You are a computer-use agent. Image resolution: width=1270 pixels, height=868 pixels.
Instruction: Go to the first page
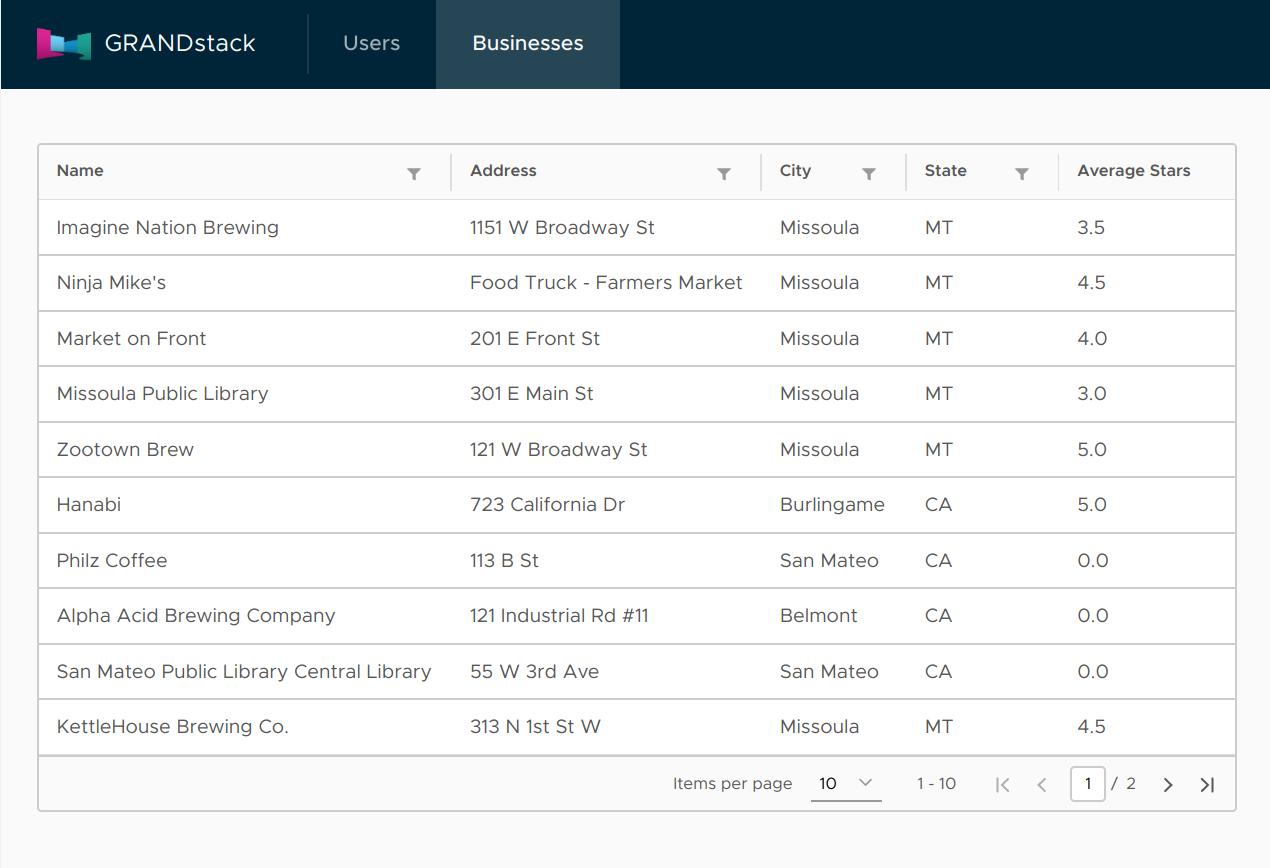[1003, 785]
